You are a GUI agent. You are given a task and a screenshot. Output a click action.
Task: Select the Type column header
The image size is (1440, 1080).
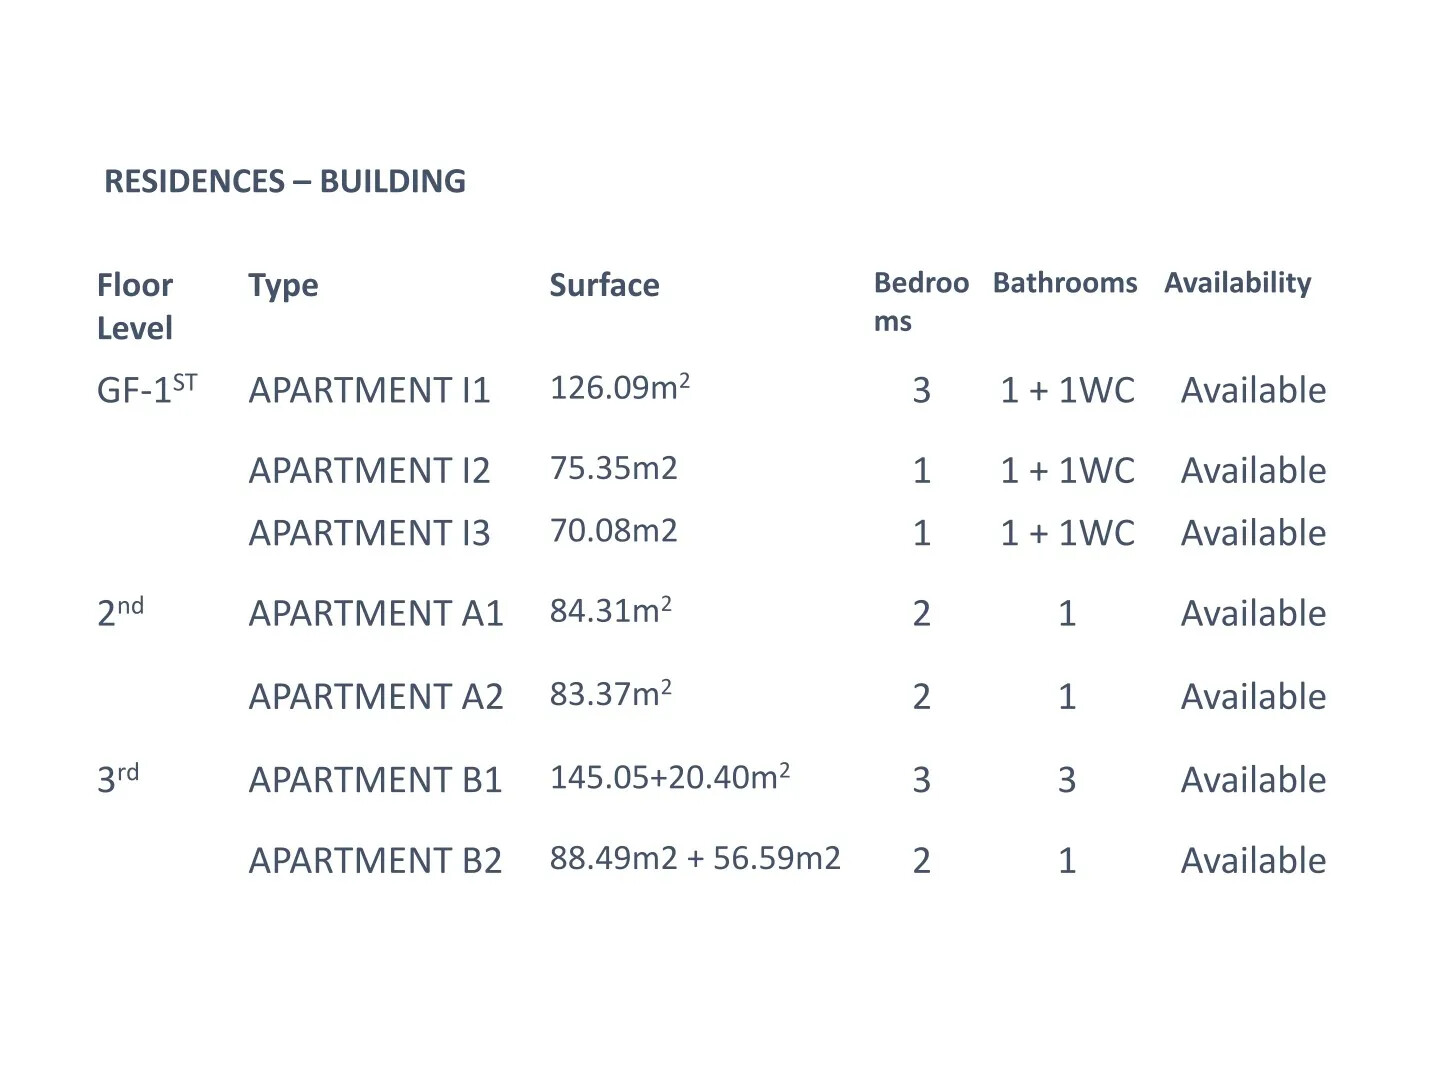(283, 286)
